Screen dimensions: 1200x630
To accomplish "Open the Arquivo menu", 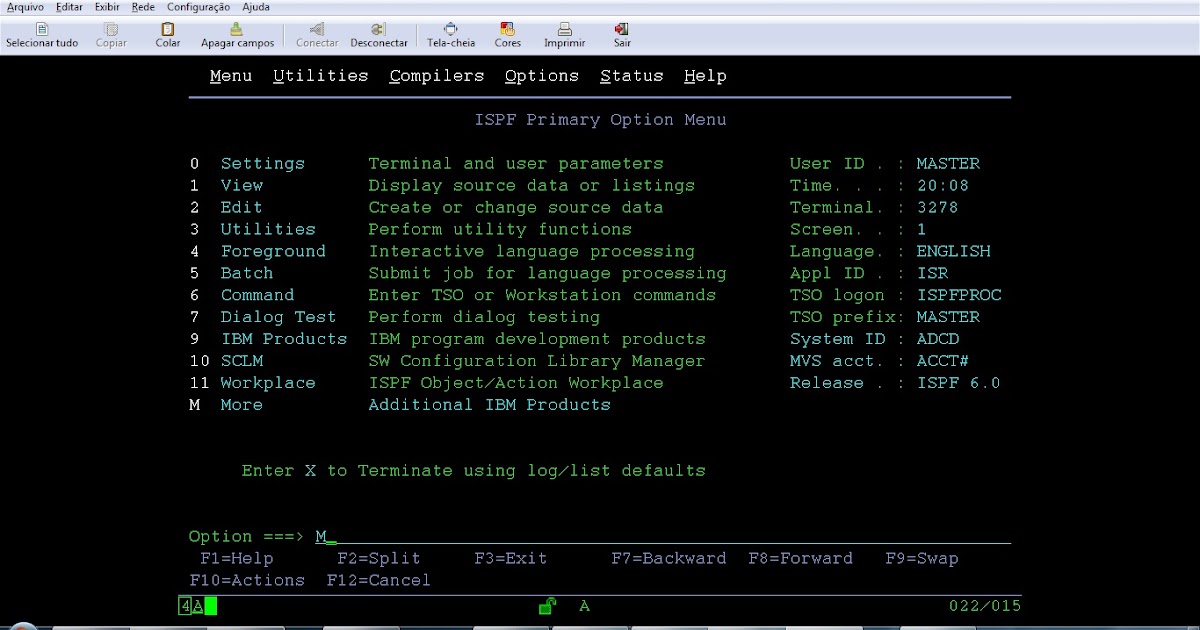I will coord(24,7).
